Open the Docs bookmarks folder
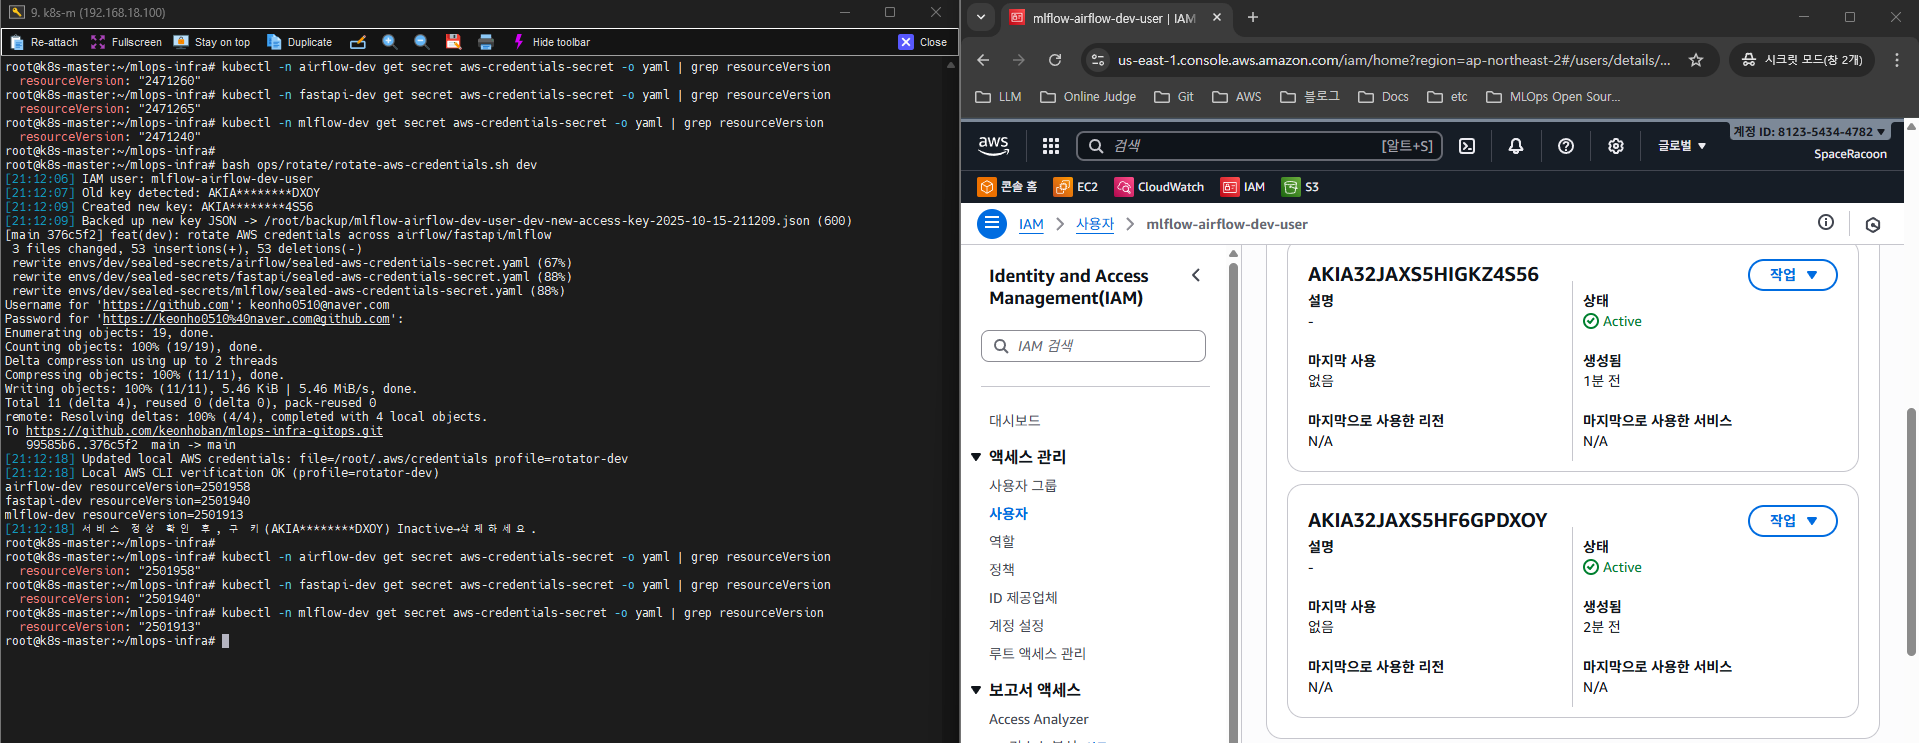 pyautogui.click(x=1384, y=97)
